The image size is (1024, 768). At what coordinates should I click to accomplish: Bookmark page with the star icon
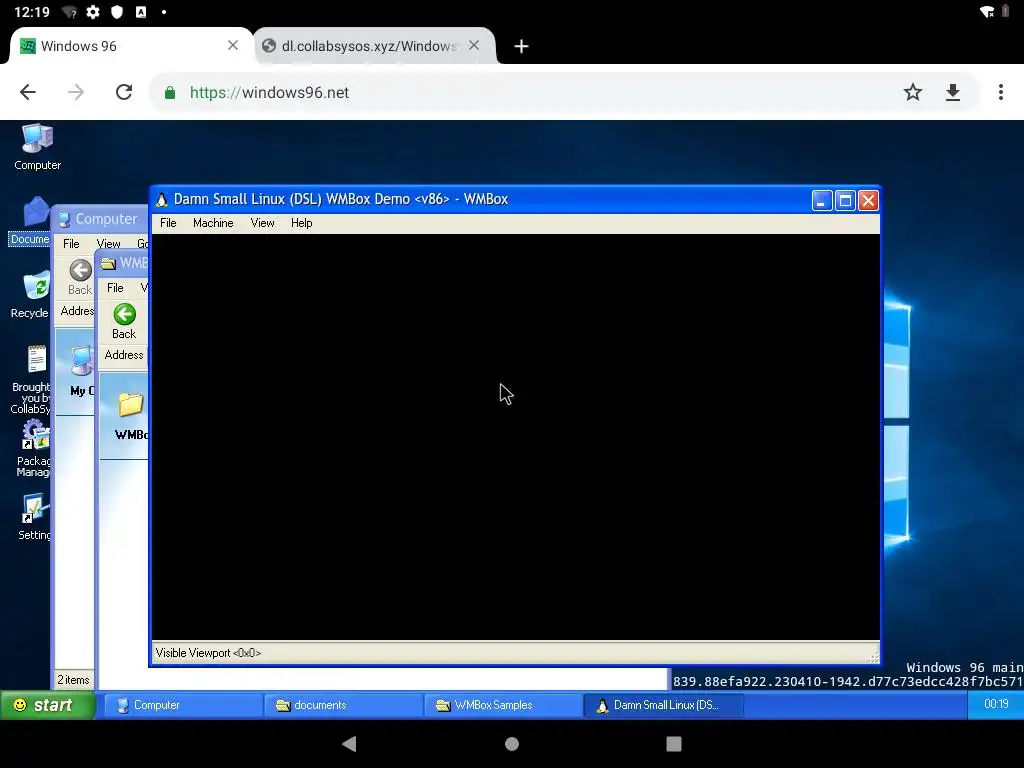[x=912, y=92]
